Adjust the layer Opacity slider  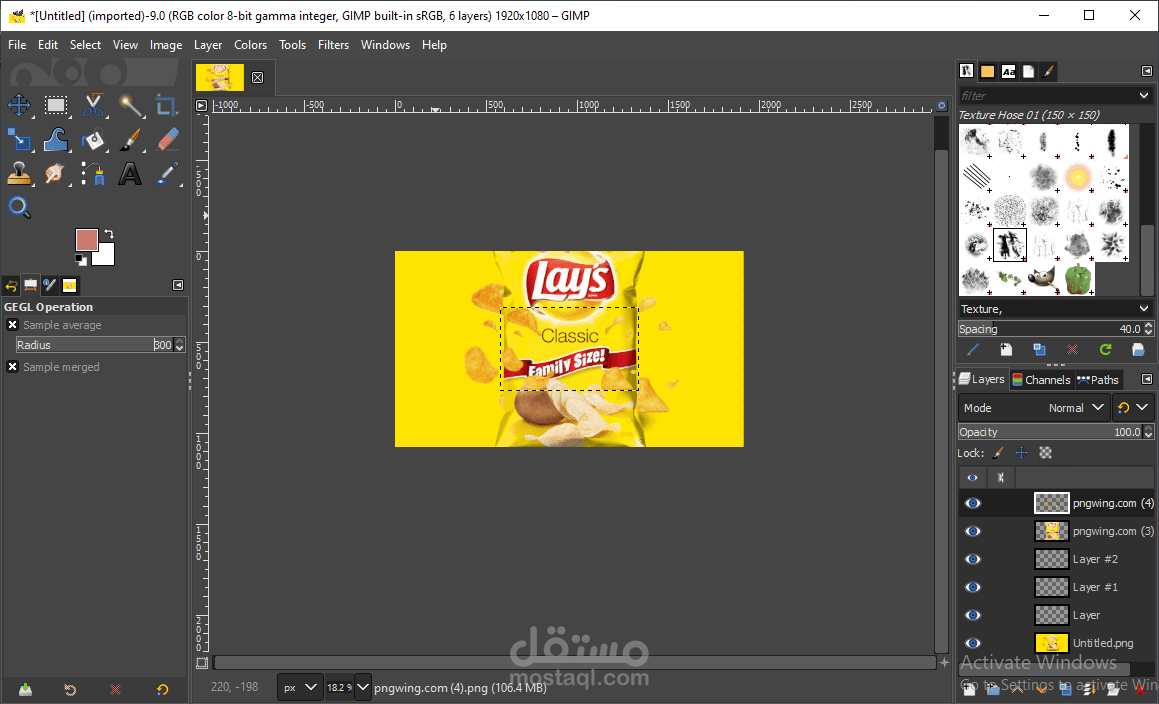pyautogui.click(x=1050, y=432)
